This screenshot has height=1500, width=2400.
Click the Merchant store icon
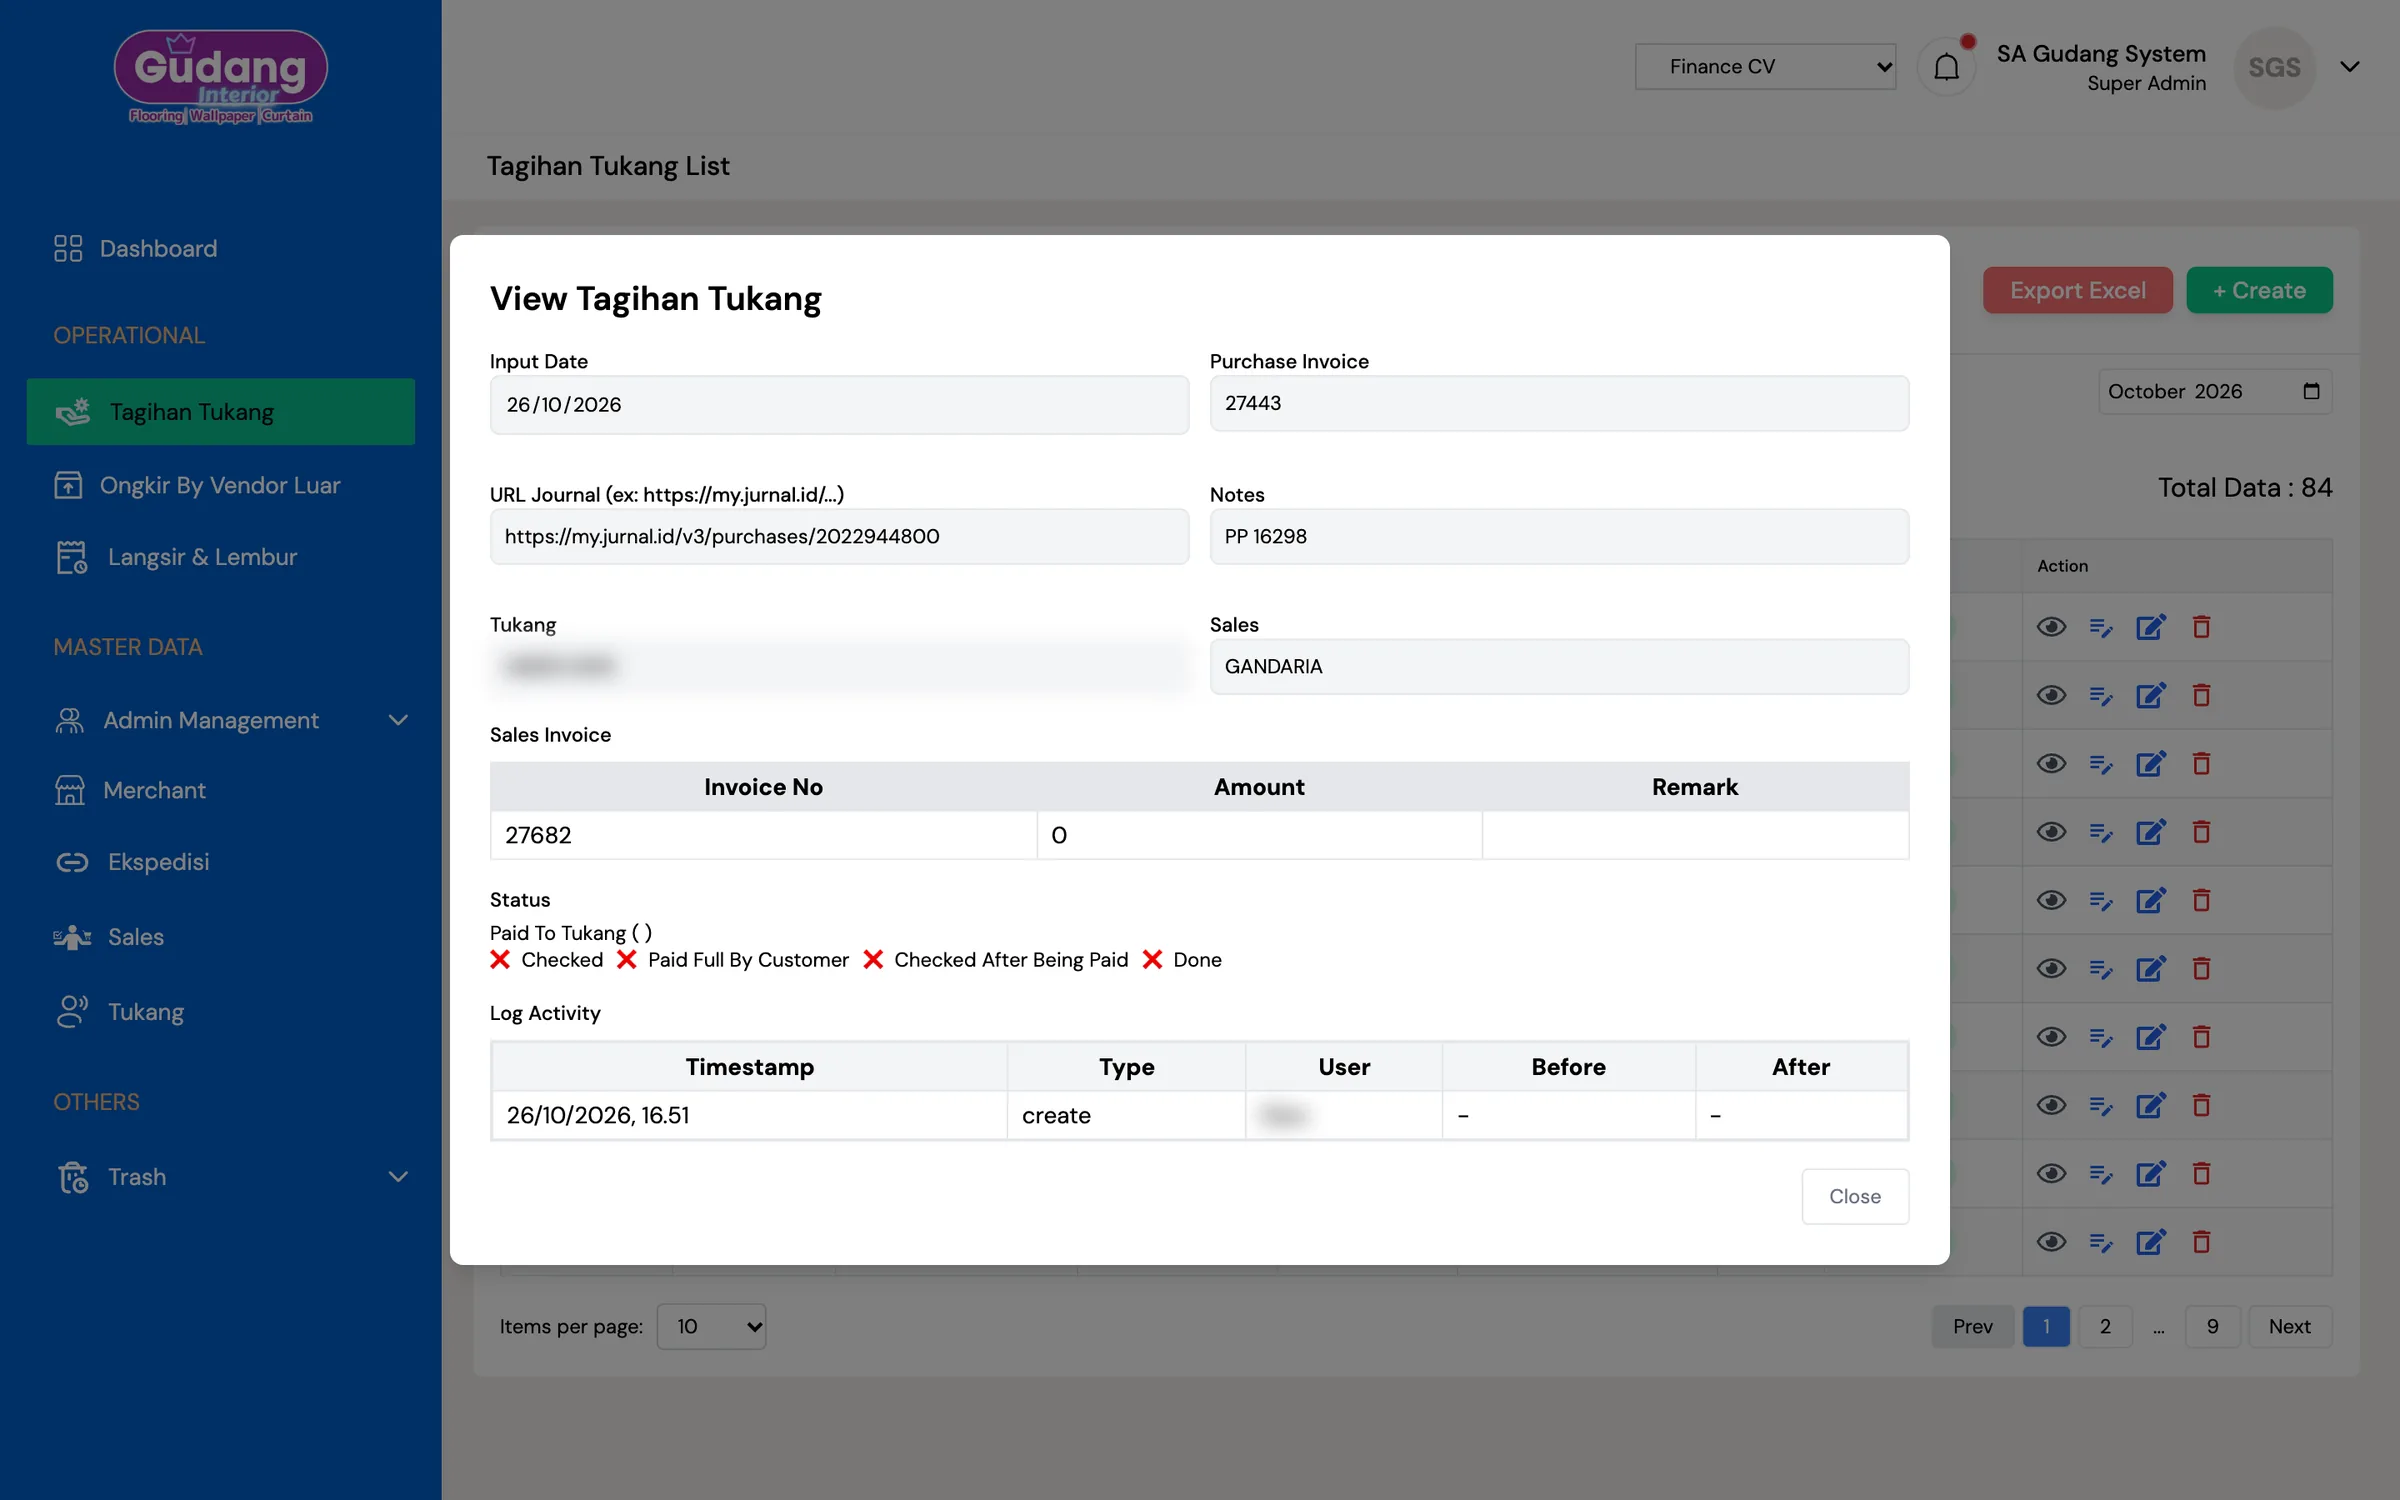(69, 790)
